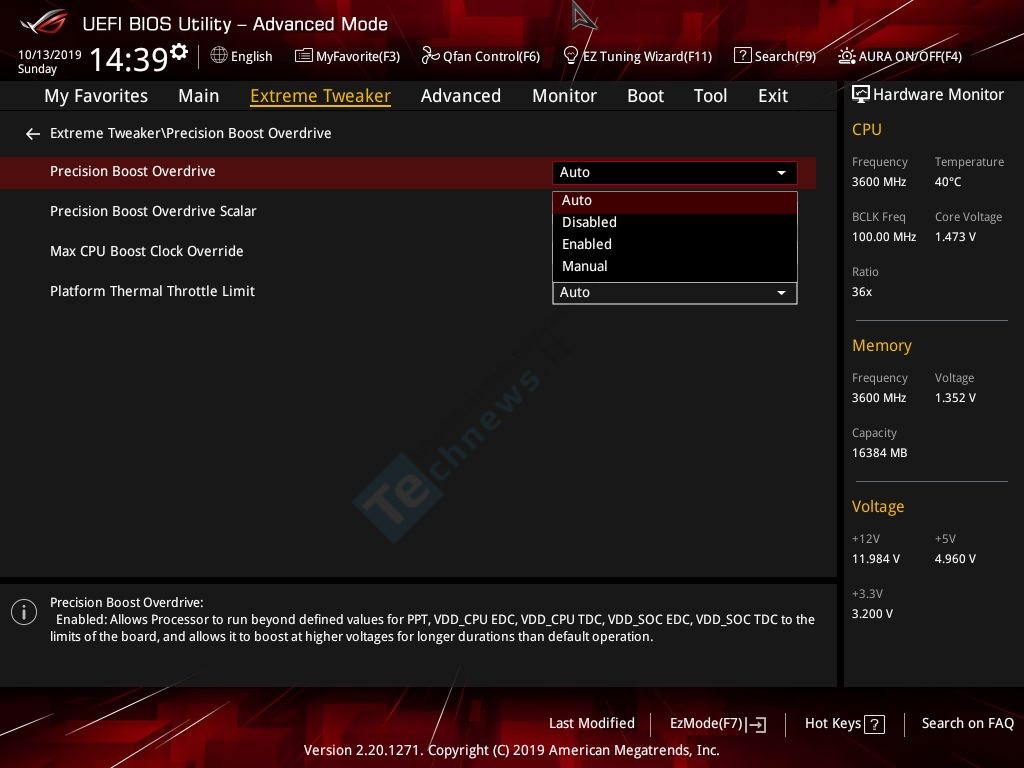Choose Enabled in the dropdown list

pyautogui.click(x=675, y=244)
